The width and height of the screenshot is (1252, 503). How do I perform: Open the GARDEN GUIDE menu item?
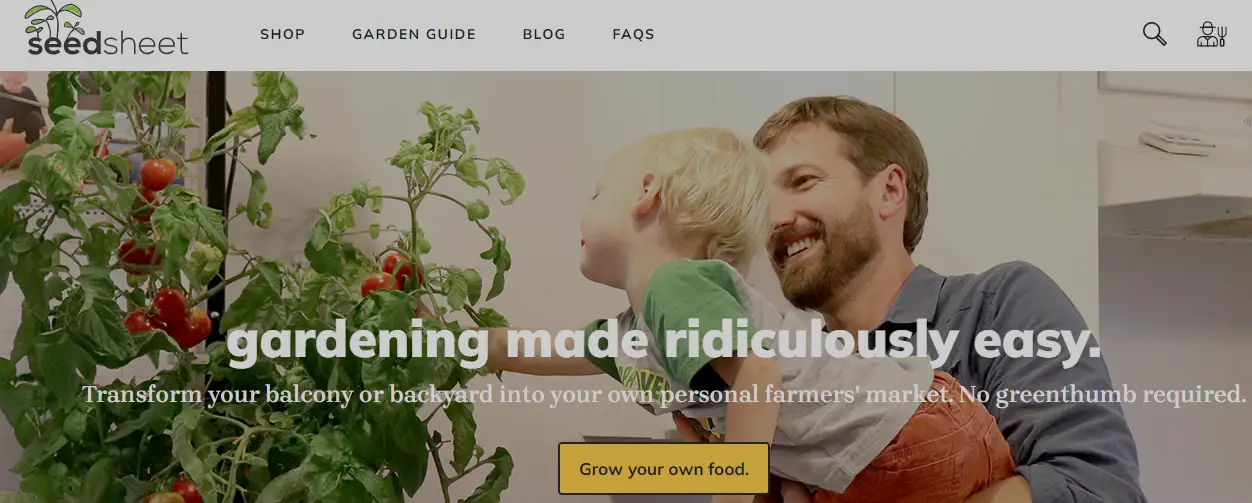pos(414,34)
